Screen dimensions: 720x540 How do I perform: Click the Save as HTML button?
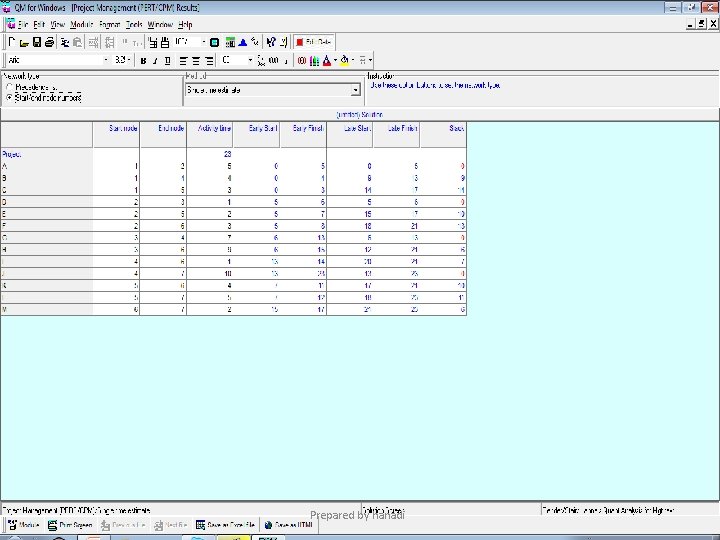pos(289,525)
